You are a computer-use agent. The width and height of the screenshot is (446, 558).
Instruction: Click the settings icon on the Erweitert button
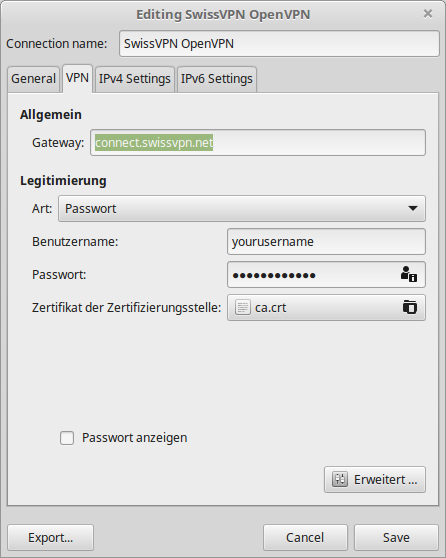tap(340, 479)
